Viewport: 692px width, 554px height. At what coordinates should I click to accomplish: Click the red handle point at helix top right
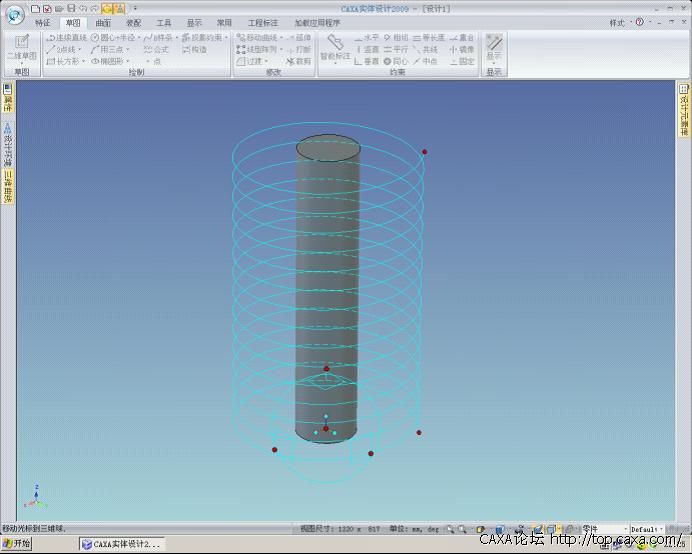[425, 152]
